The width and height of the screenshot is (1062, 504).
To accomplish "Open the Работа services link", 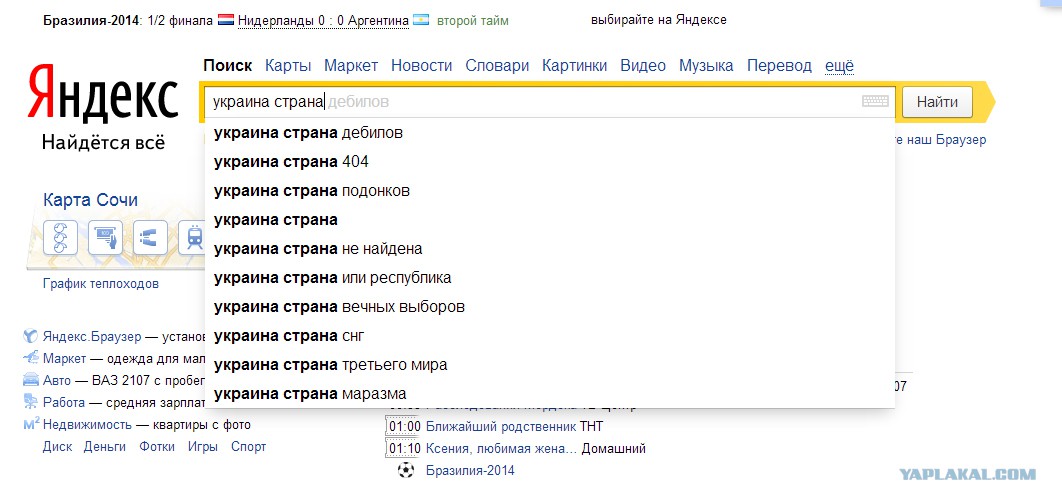I will [x=64, y=402].
